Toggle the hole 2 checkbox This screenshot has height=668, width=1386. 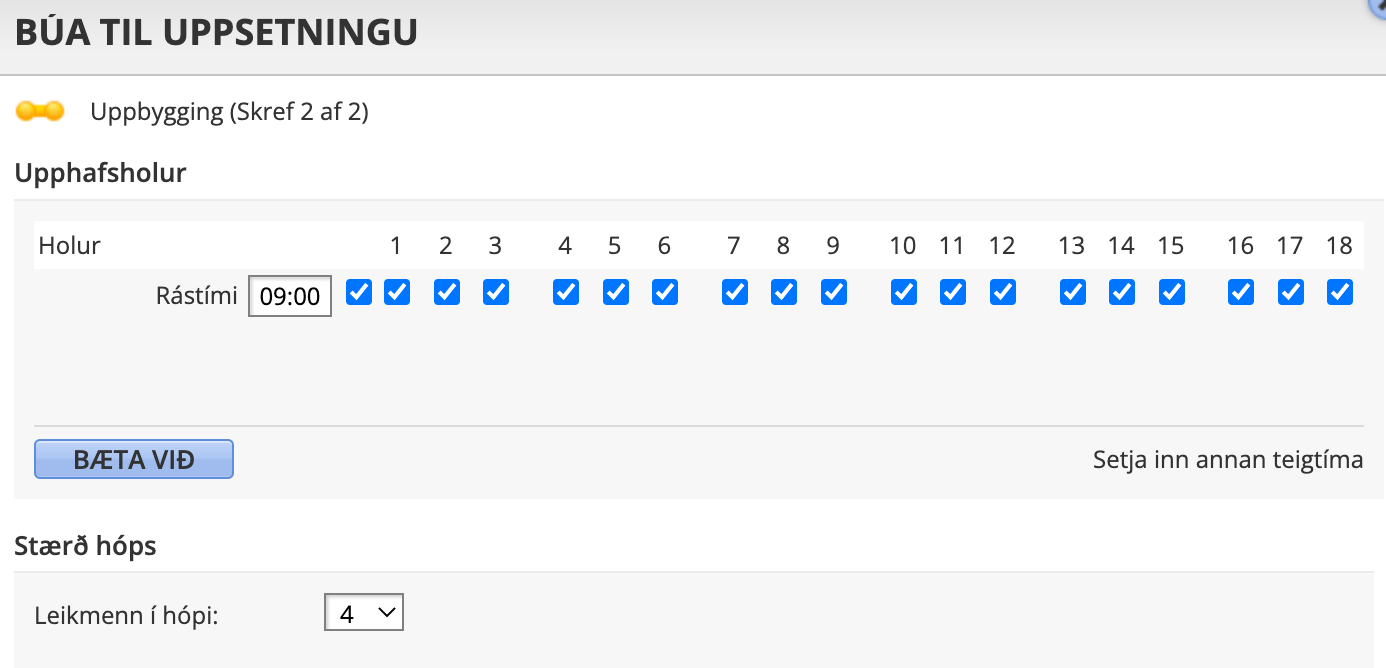(447, 292)
